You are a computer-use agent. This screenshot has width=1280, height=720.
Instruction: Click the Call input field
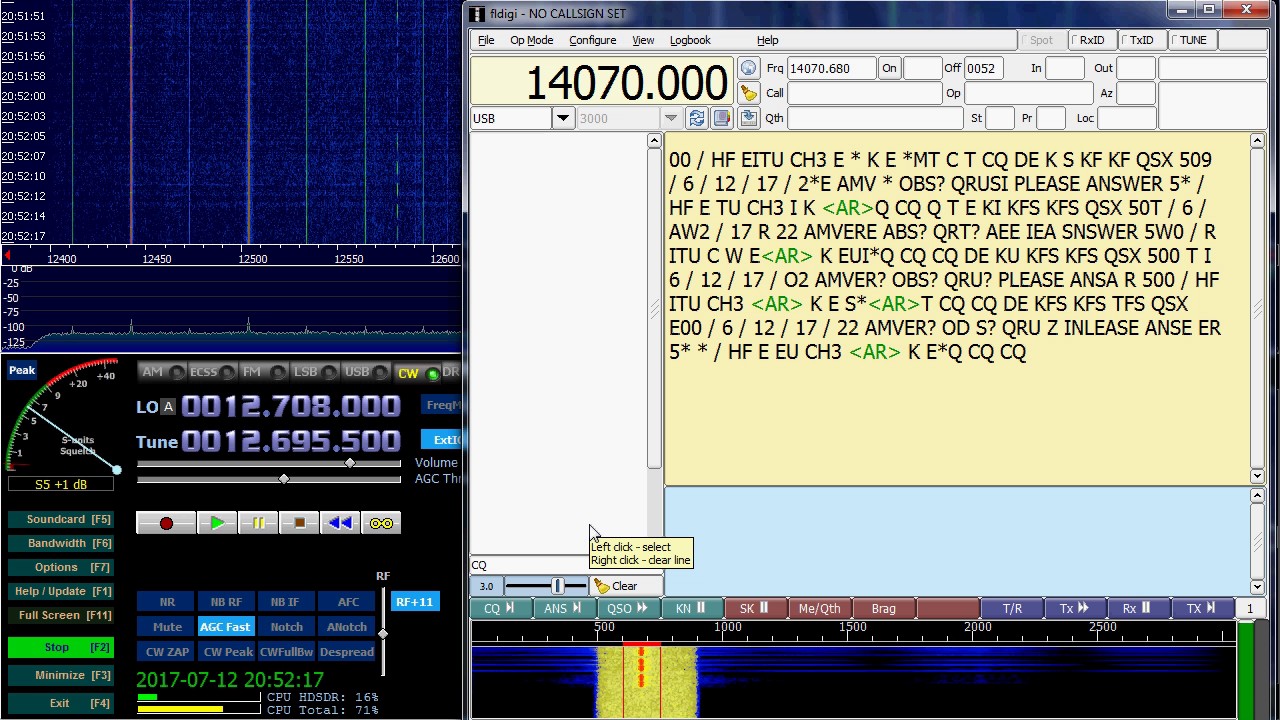pos(864,93)
